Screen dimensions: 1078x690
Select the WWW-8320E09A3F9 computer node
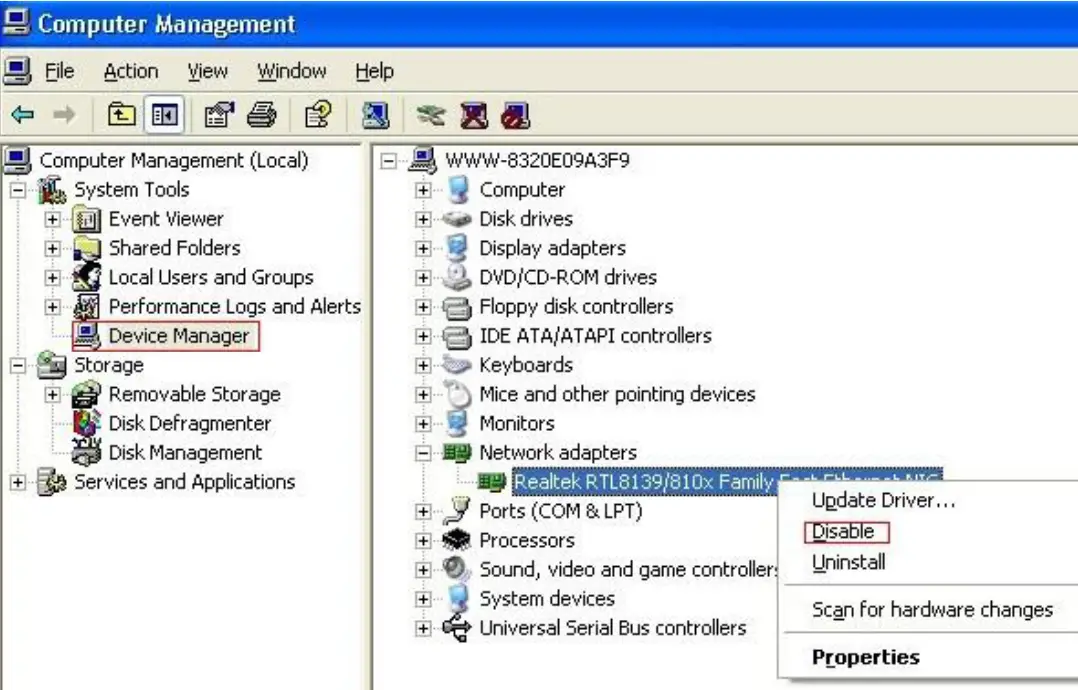pyautogui.click(x=538, y=161)
